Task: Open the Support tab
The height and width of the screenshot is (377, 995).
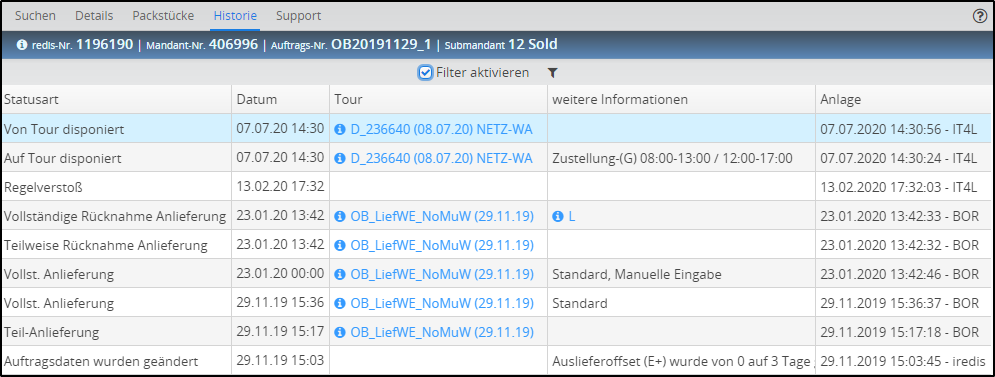Action: pyautogui.click(x=298, y=16)
